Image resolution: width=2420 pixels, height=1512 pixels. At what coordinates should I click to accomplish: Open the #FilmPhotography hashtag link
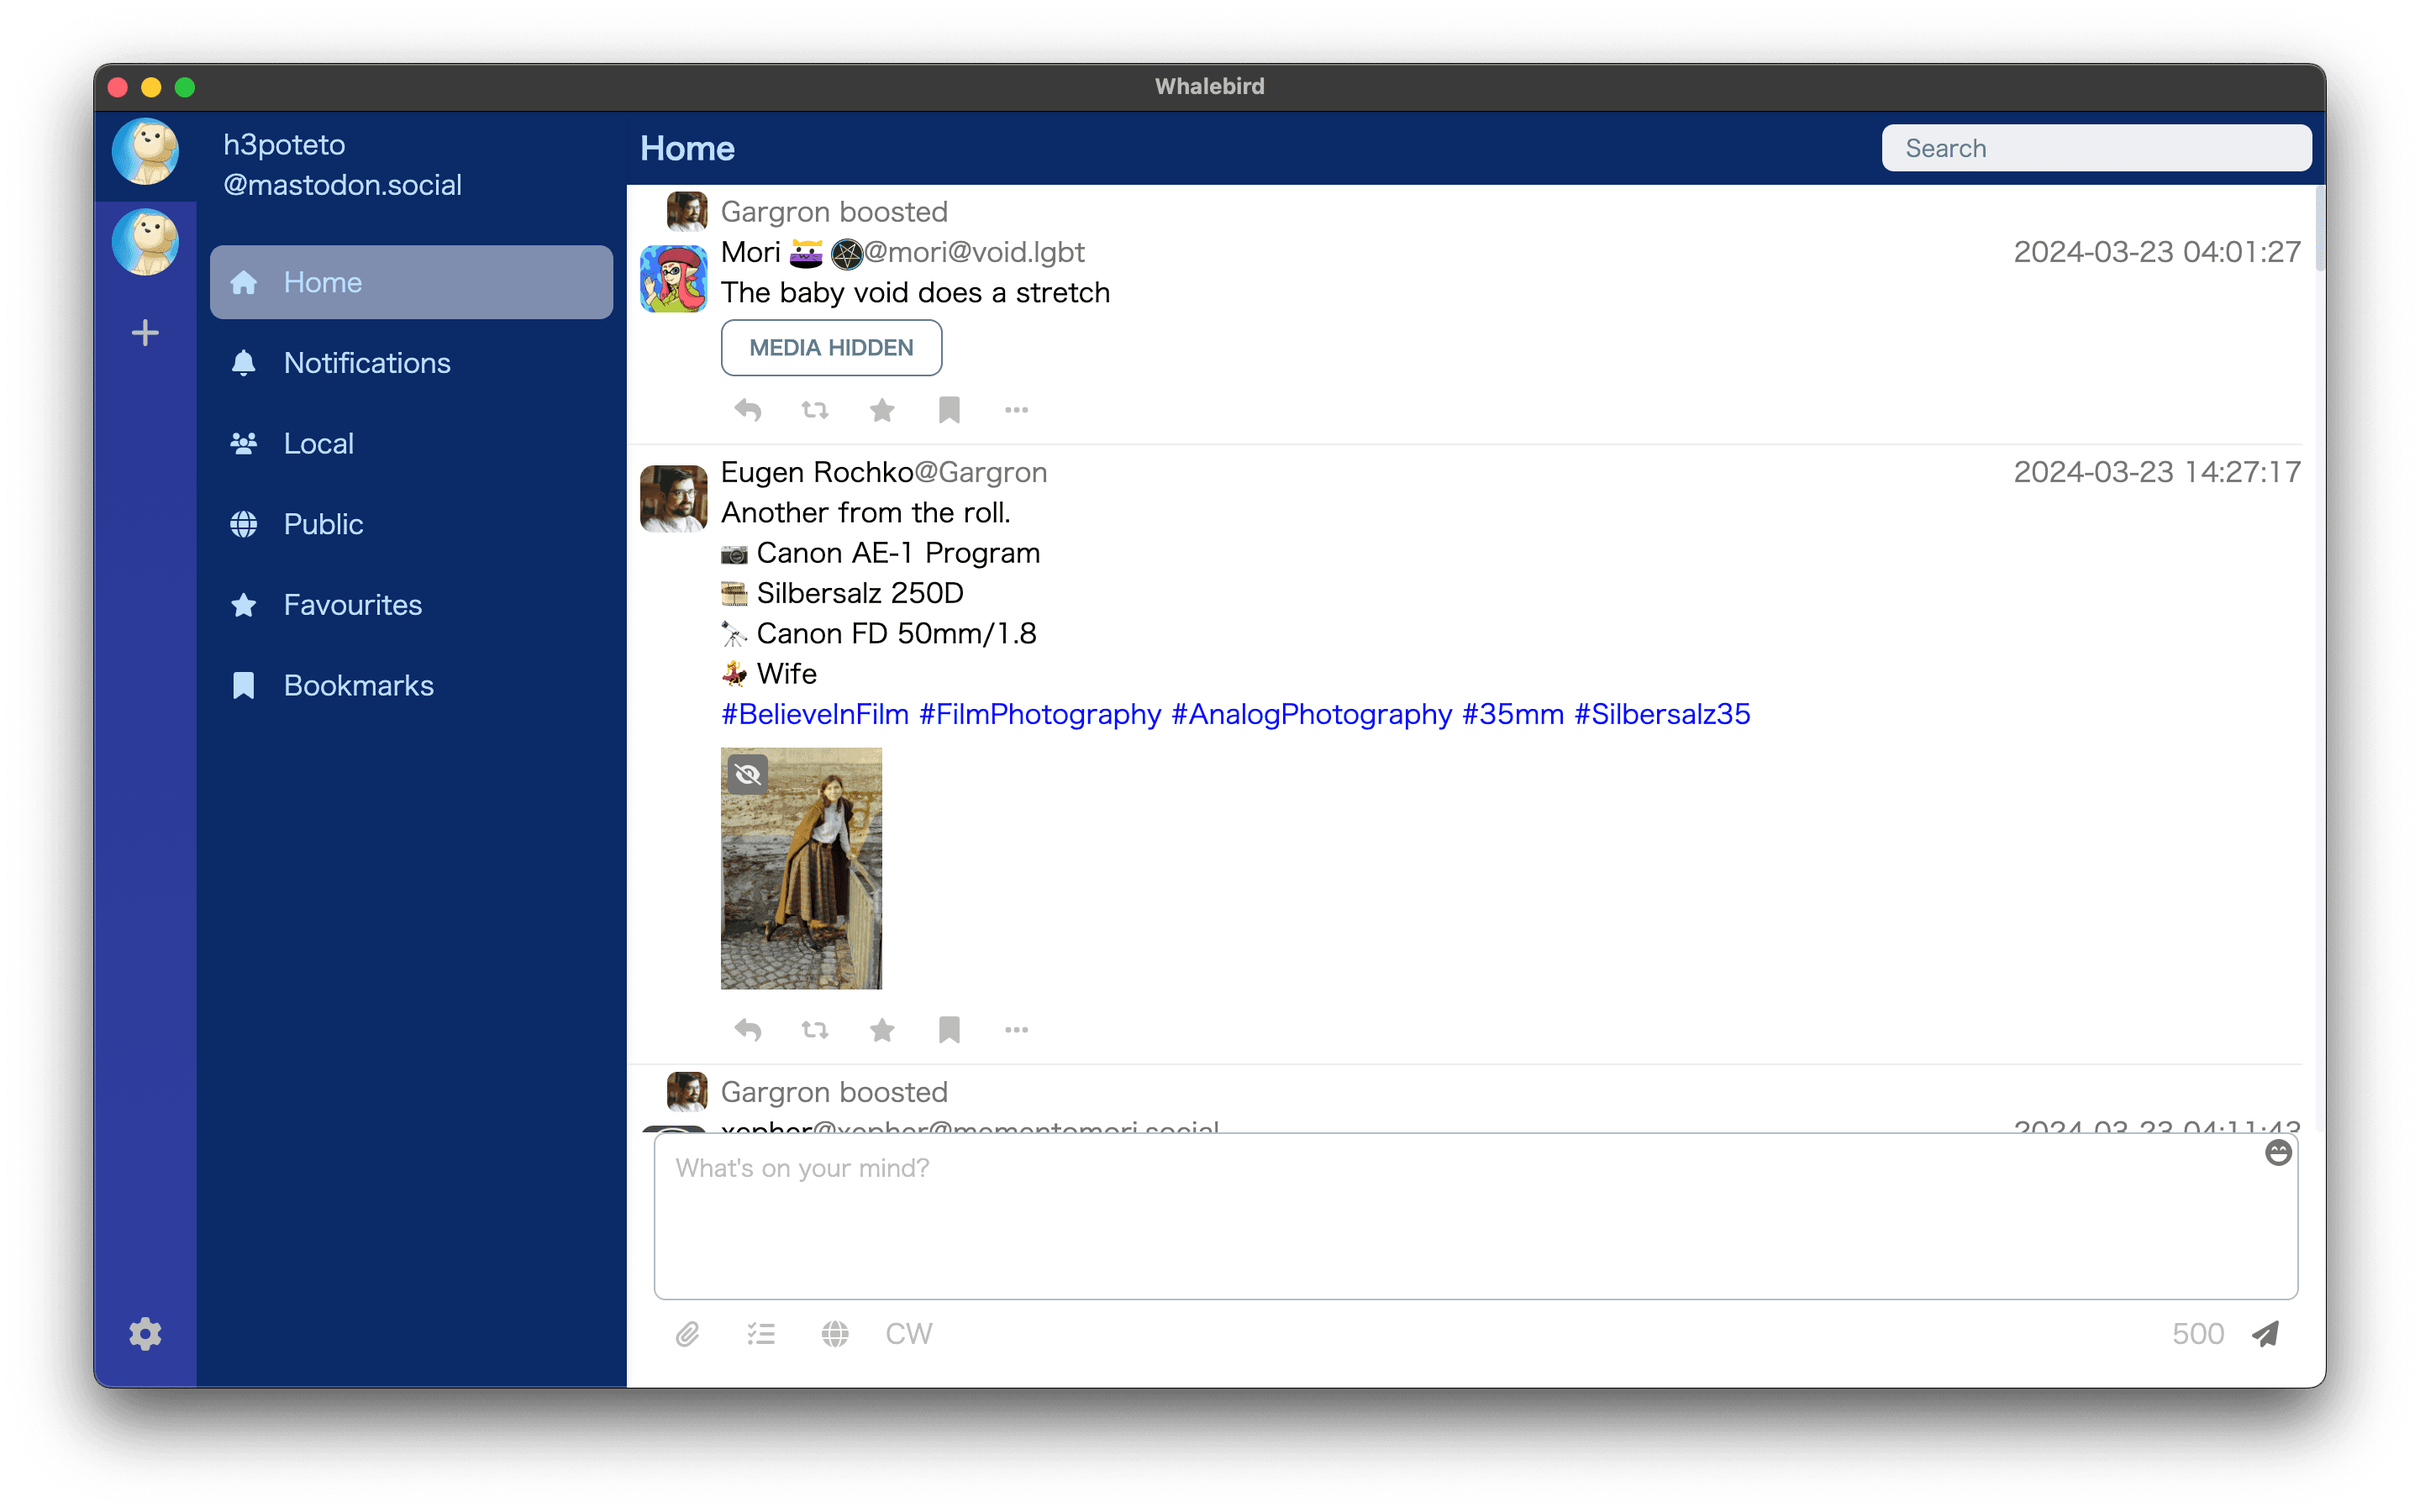click(1040, 714)
